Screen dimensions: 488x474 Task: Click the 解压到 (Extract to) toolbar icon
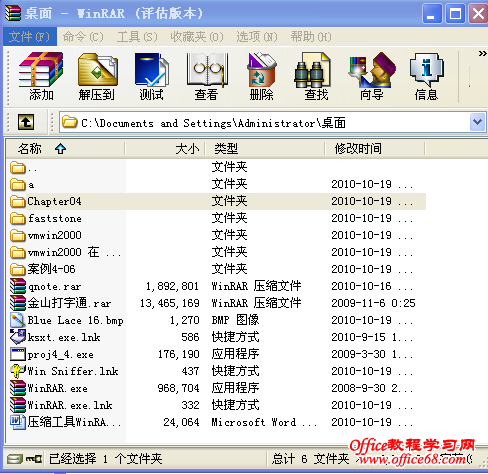tap(97, 76)
